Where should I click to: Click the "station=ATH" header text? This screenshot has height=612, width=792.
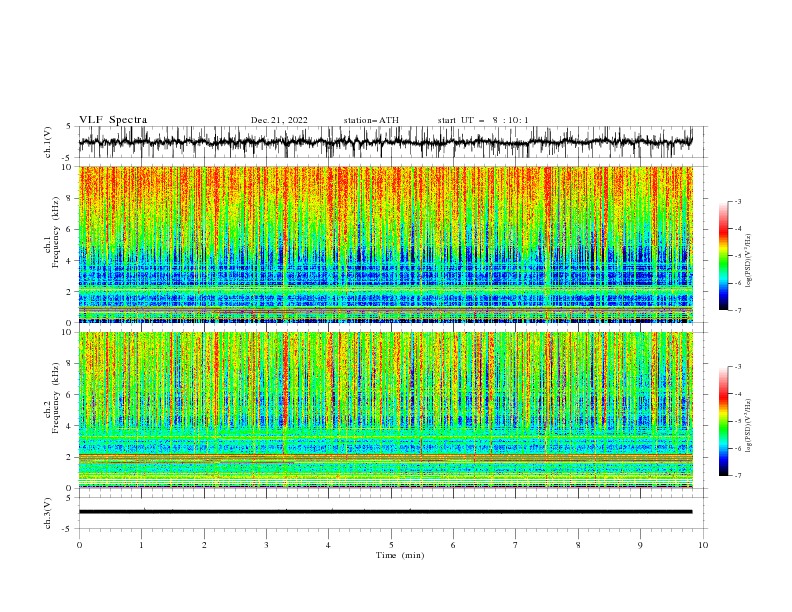(x=371, y=120)
